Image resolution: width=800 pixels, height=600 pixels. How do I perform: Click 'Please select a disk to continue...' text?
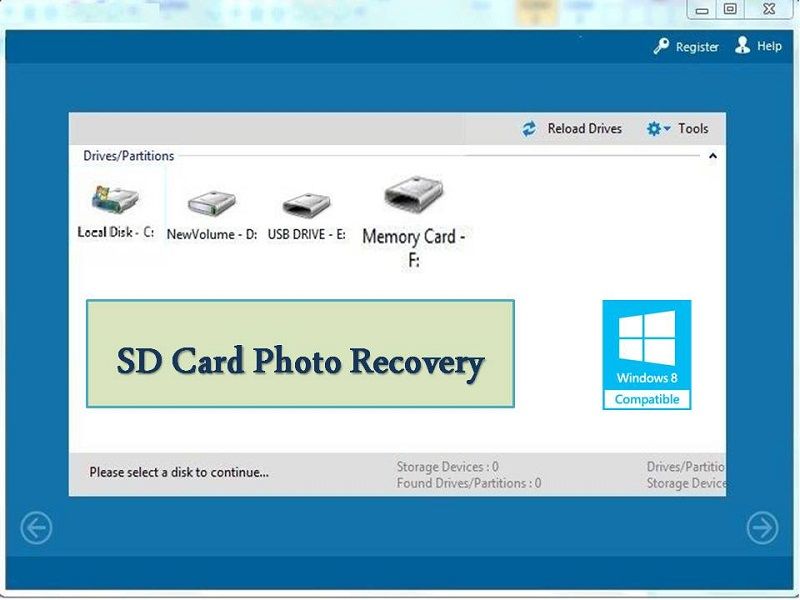[x=179, y=472]
